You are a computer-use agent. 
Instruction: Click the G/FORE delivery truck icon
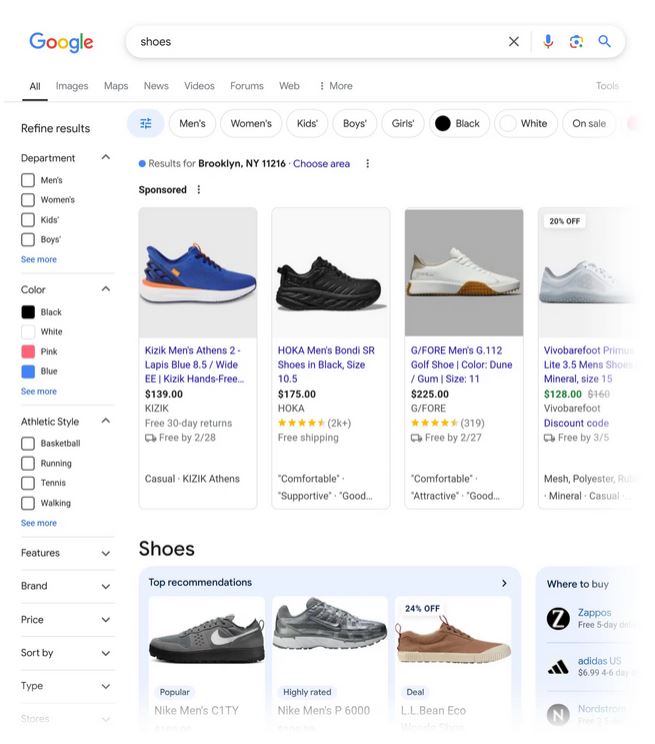[416, 438]
